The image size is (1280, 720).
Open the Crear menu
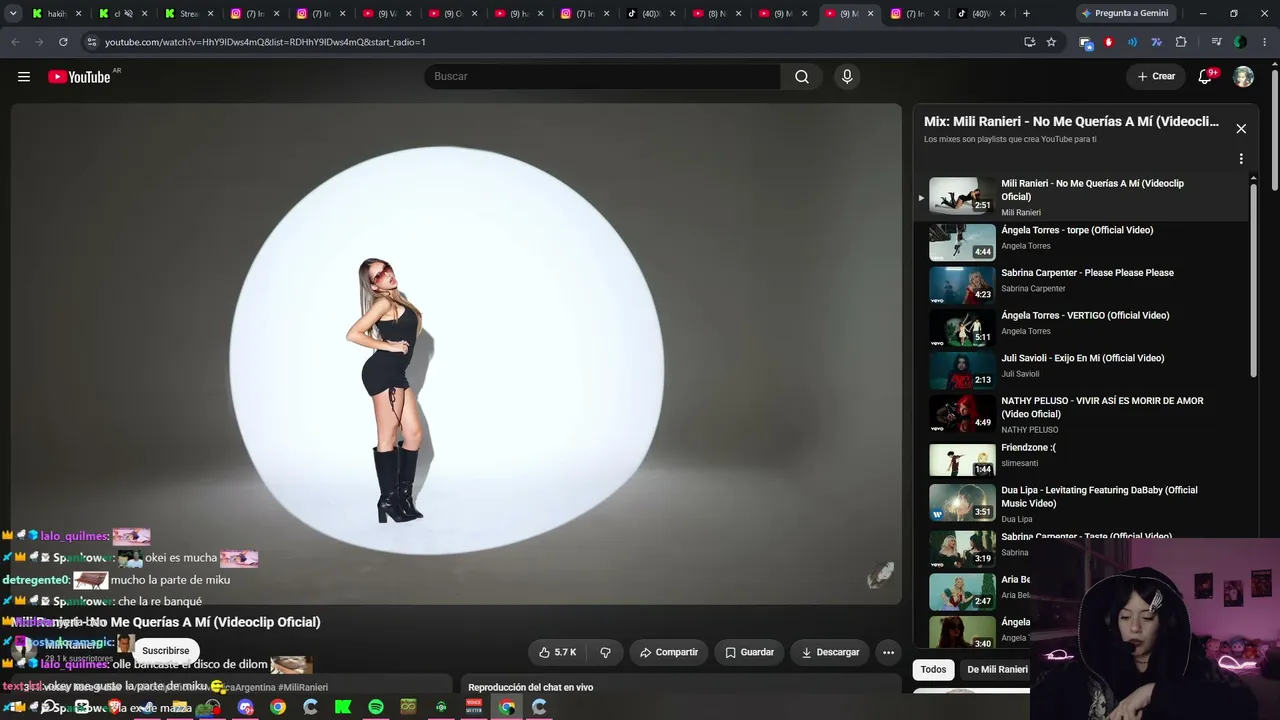click(x=1156, y=77)
